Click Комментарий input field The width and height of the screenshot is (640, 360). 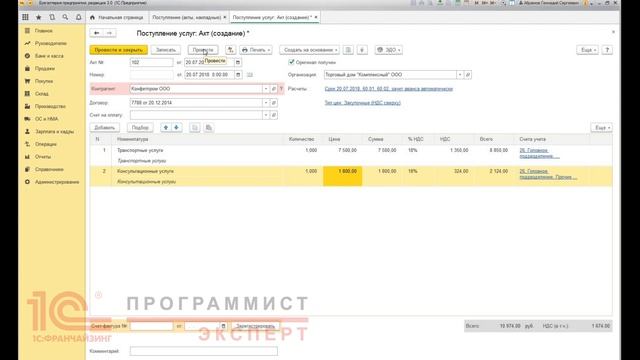pyautogui.click(x=204, y=351)
